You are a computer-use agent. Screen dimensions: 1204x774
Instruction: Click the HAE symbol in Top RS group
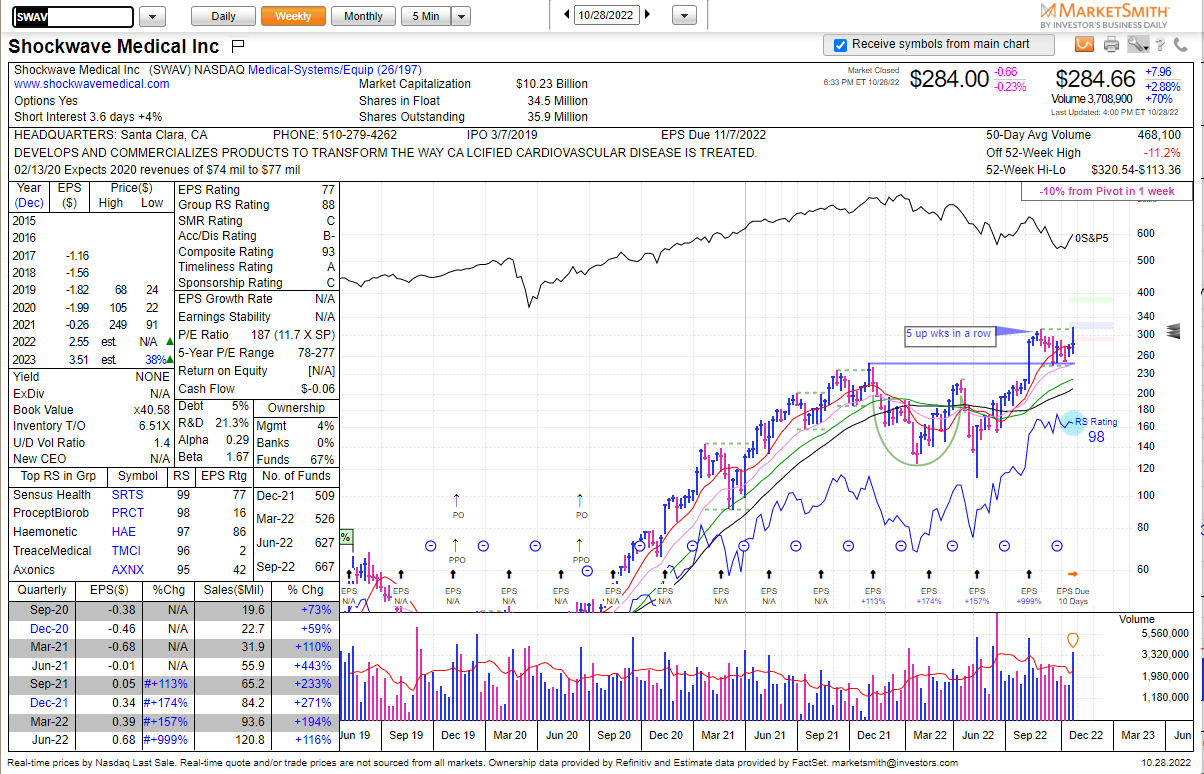point(123,532)
